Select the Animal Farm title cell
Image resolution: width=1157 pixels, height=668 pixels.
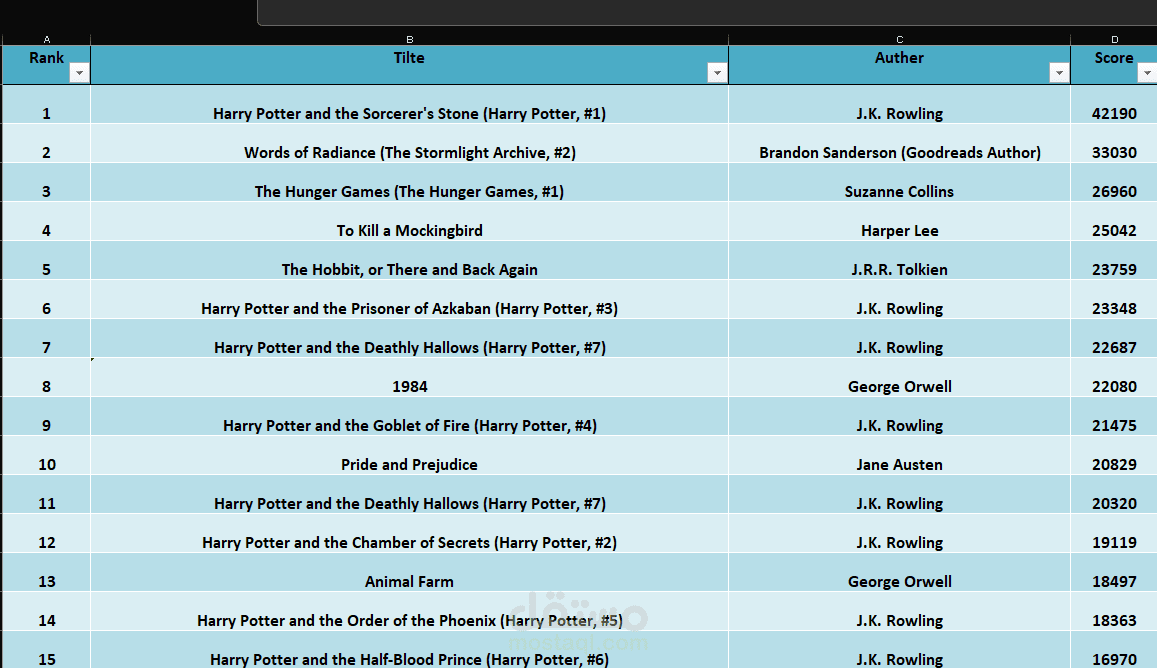tap(410, 574)
